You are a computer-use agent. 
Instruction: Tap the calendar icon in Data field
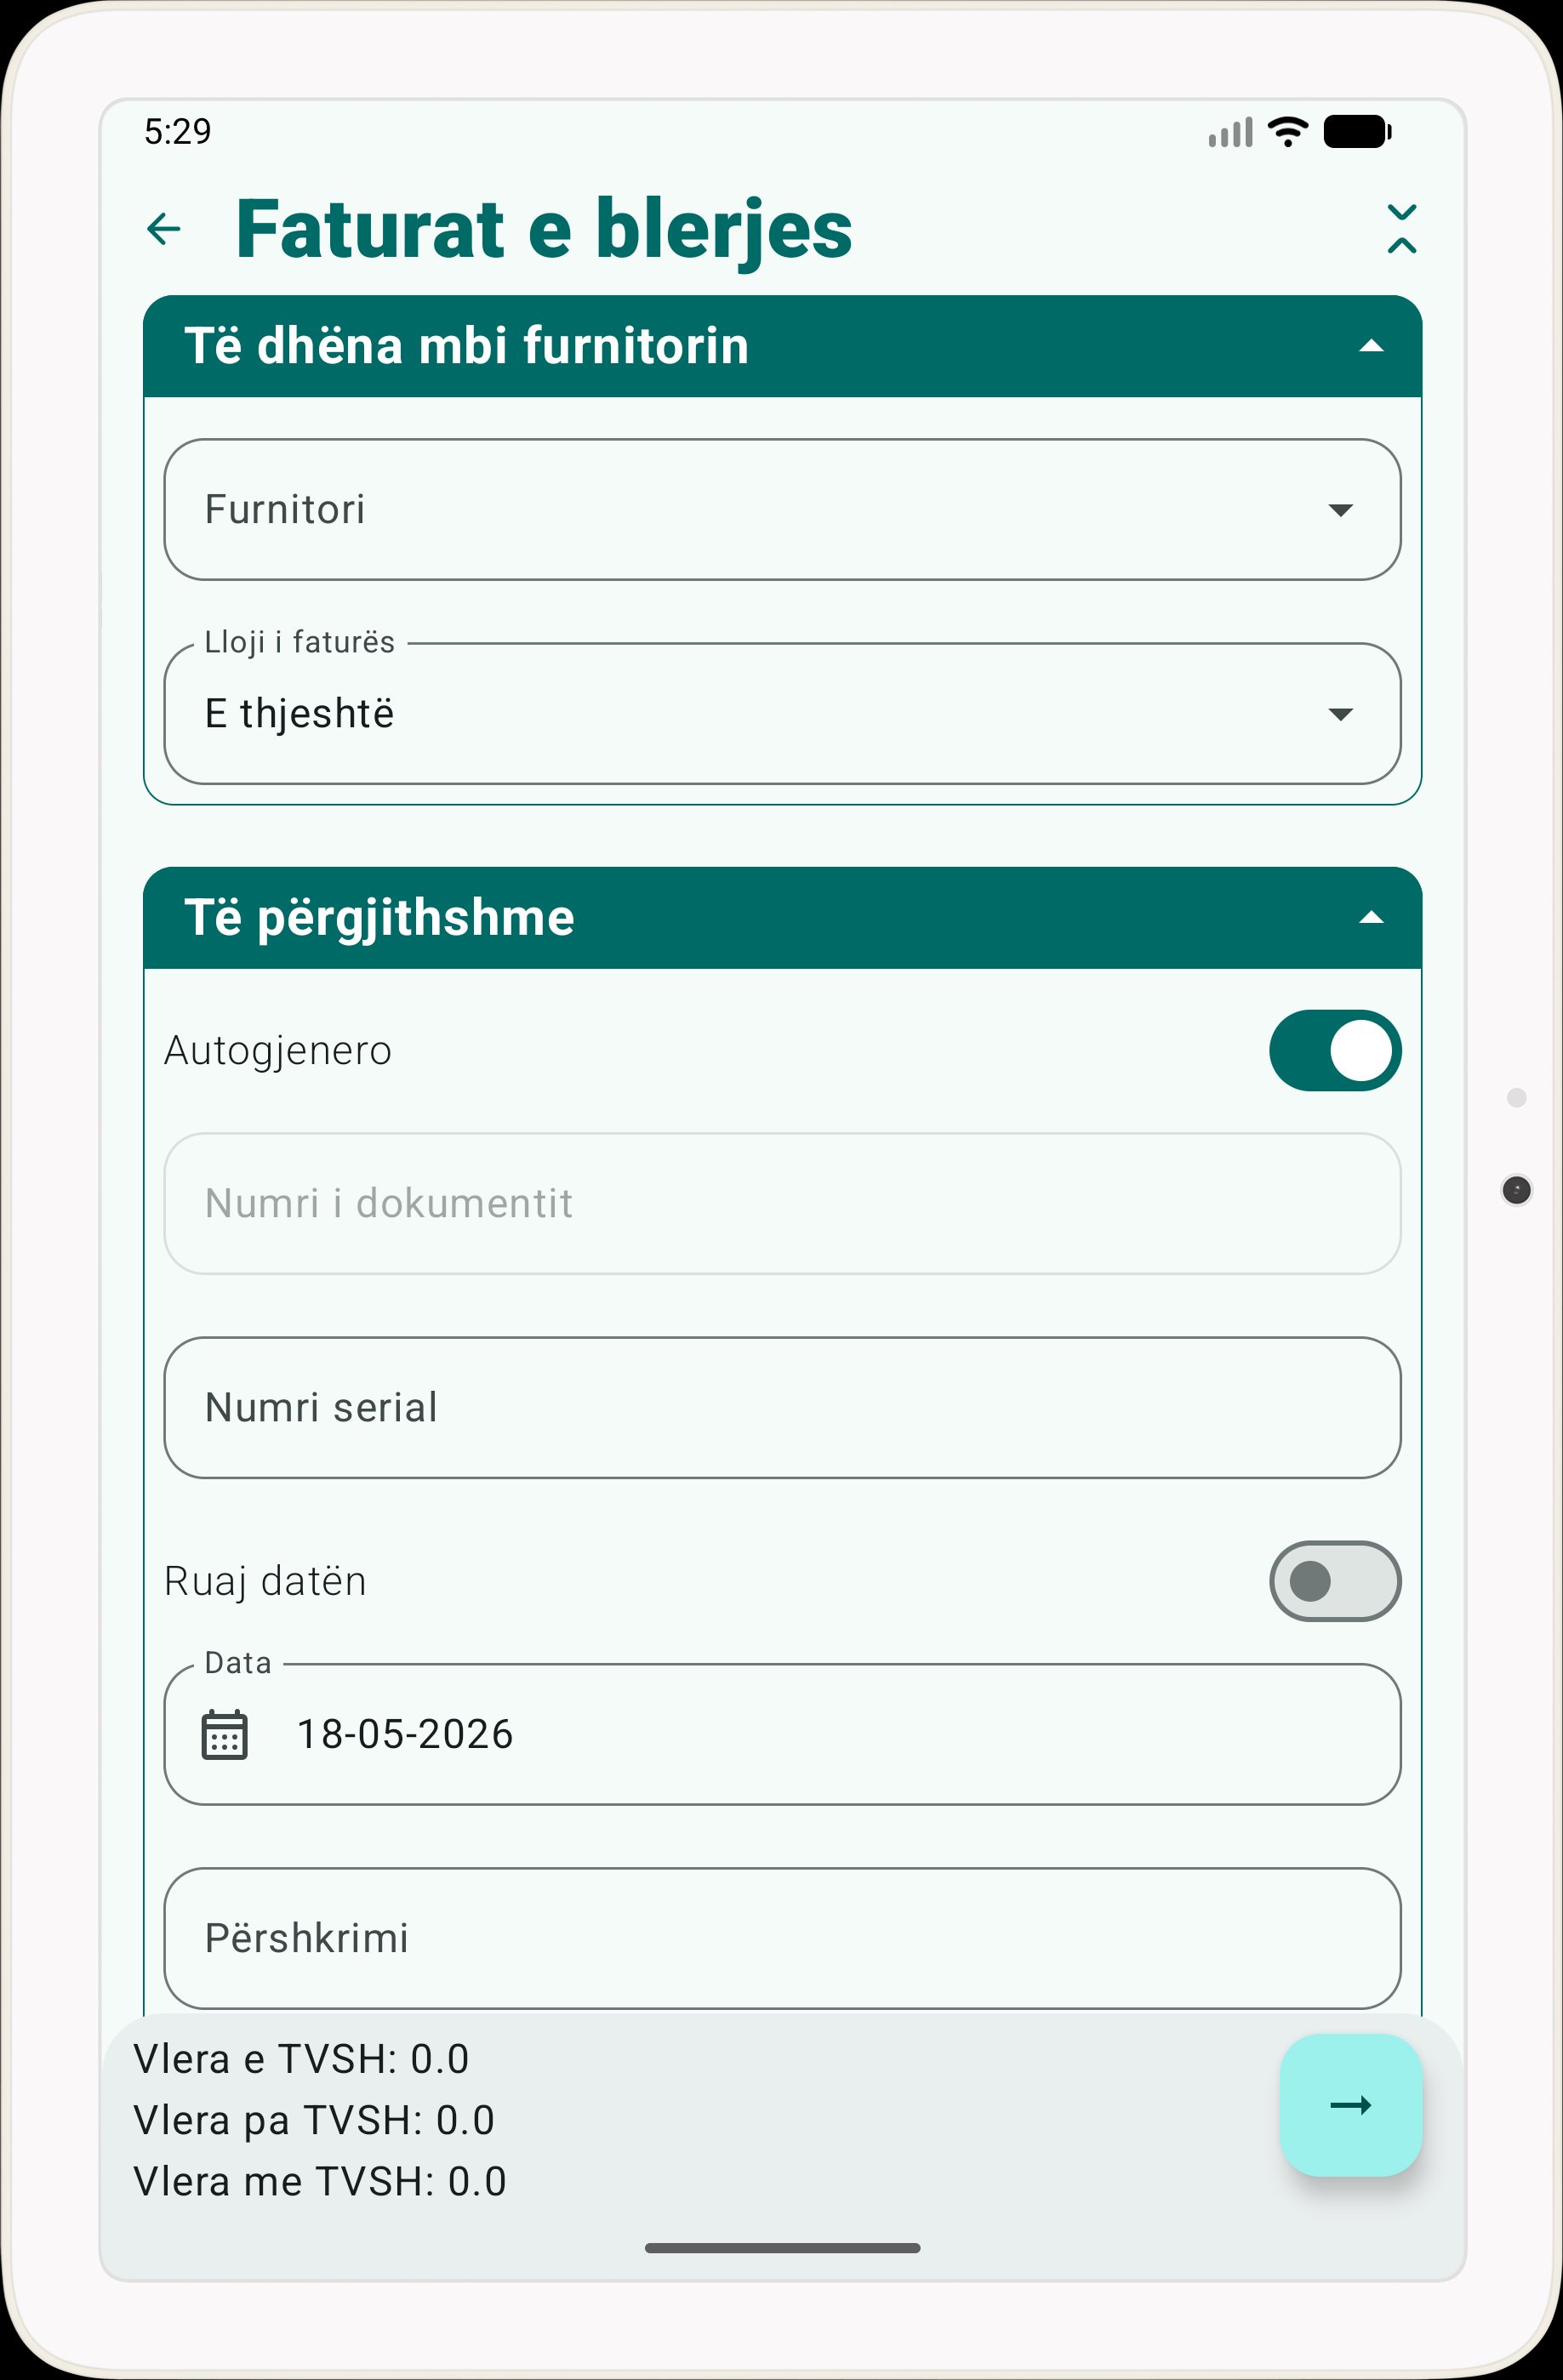coord(225,1734)
